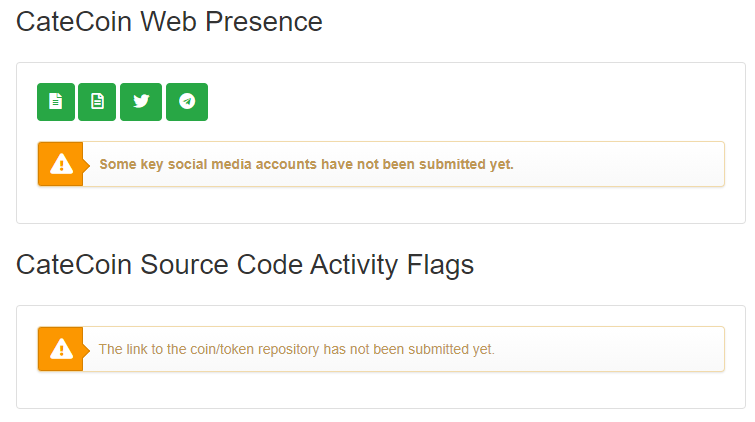This screenshot has height=422, width=755.
Task: Click the word 'Presence' in first heading
Action: [263, 22]
